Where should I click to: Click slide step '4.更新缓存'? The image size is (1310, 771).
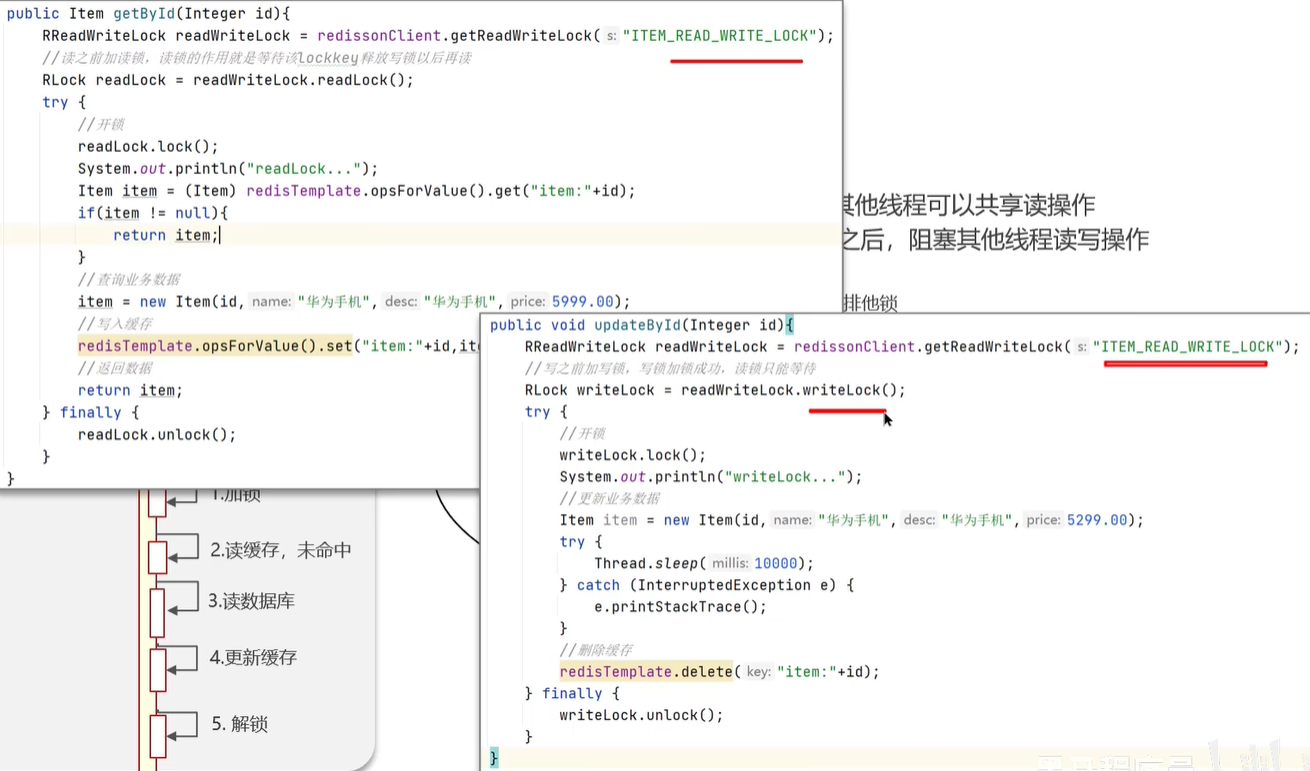[252, 658]
